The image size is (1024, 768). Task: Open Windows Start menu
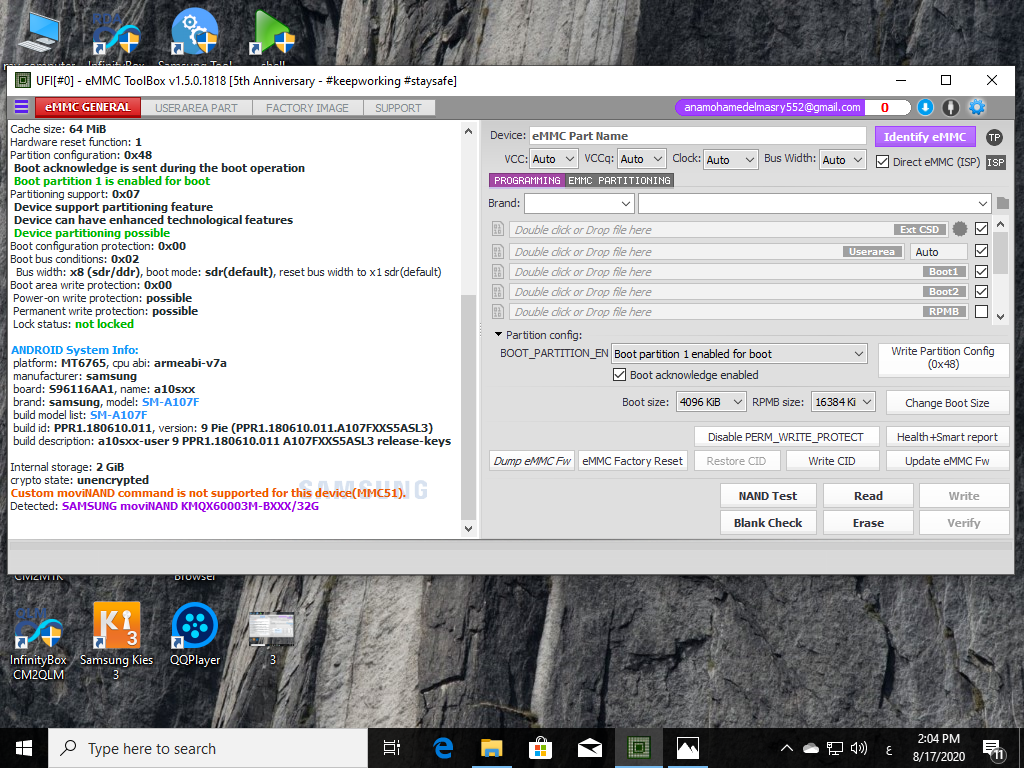click(24, 748)
